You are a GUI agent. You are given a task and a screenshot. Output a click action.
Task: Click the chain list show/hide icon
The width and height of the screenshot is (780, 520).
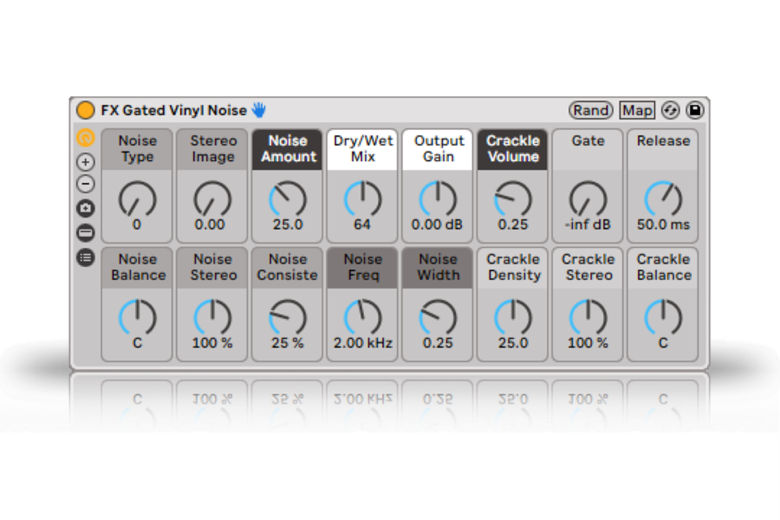[x=86, y=232]
